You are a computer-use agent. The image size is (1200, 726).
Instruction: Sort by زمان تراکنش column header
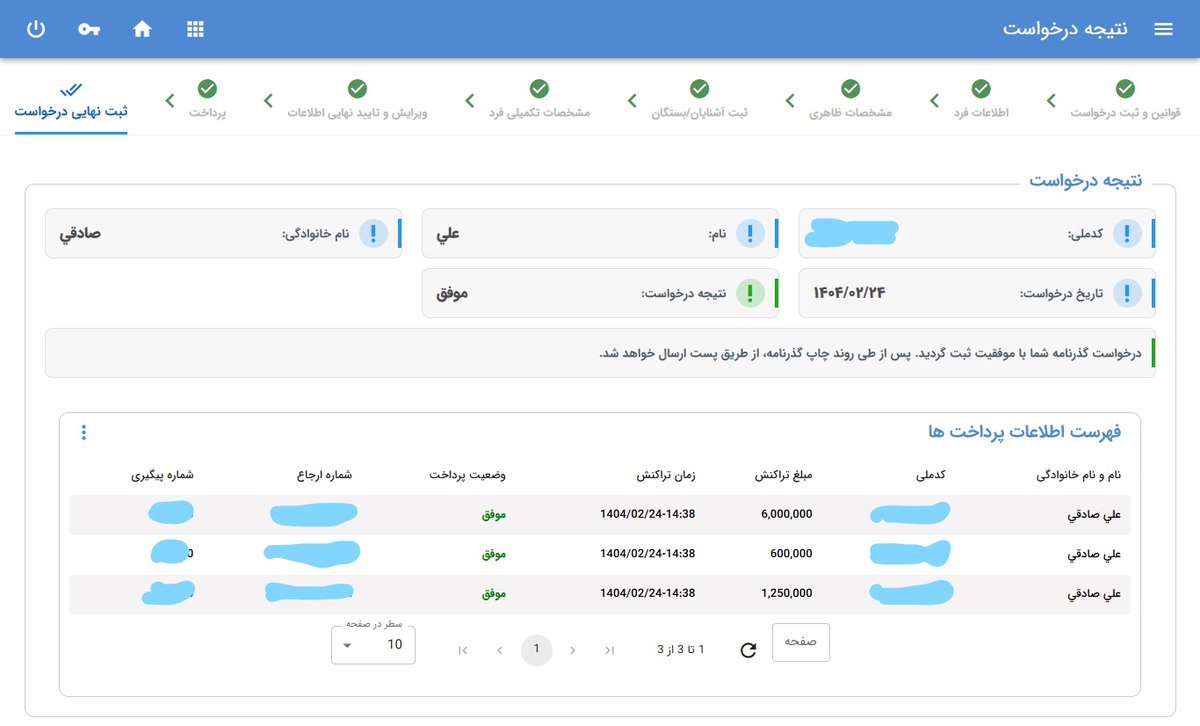[668, 475]
